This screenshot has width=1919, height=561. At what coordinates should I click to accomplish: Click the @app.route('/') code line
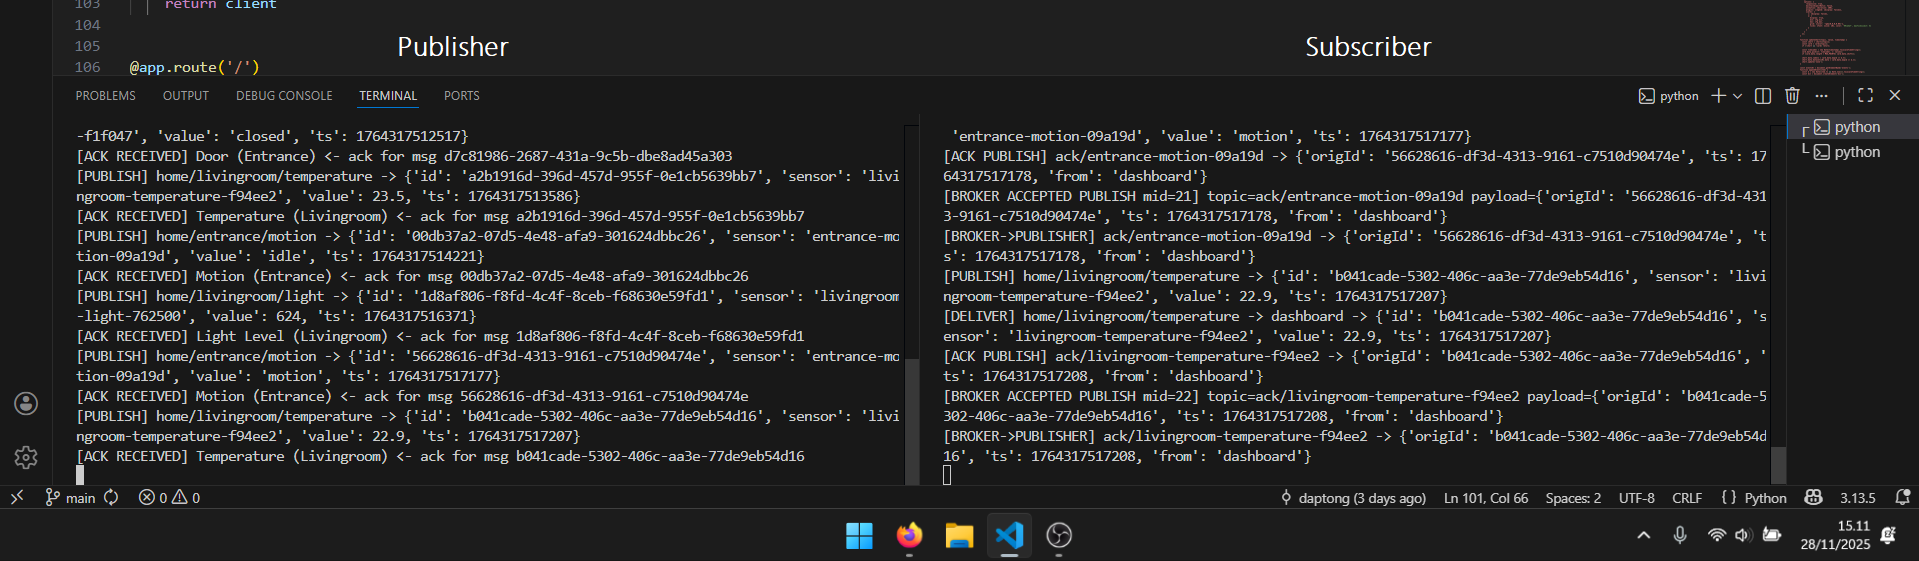pyautogui.click(x=194, y=67)
